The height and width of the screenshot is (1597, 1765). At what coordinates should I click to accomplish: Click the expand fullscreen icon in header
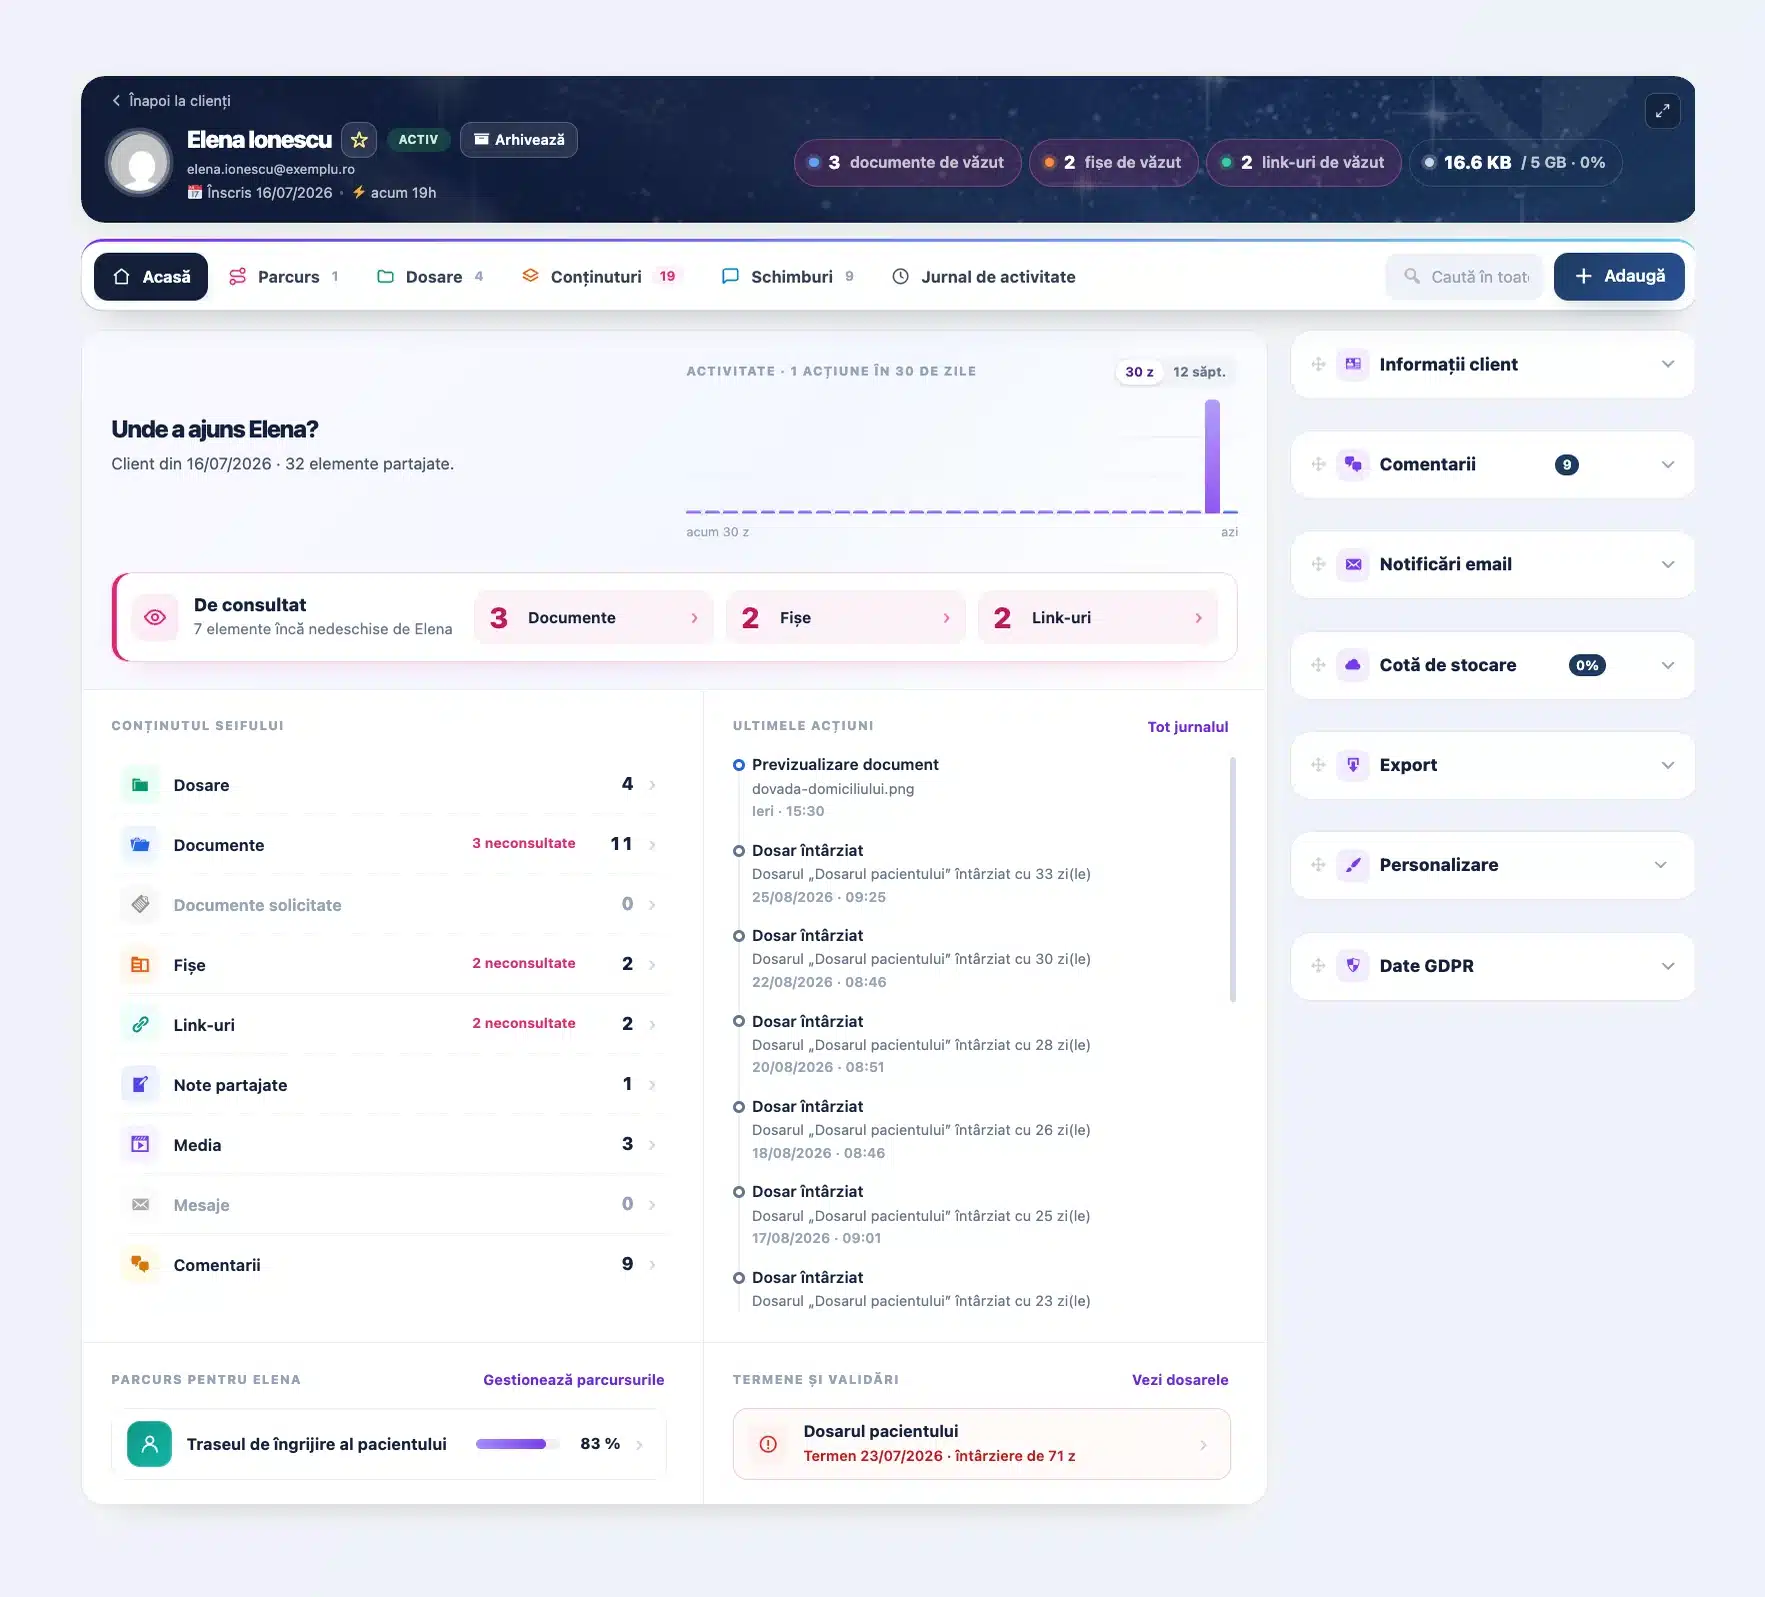(x=1662, y=111)
